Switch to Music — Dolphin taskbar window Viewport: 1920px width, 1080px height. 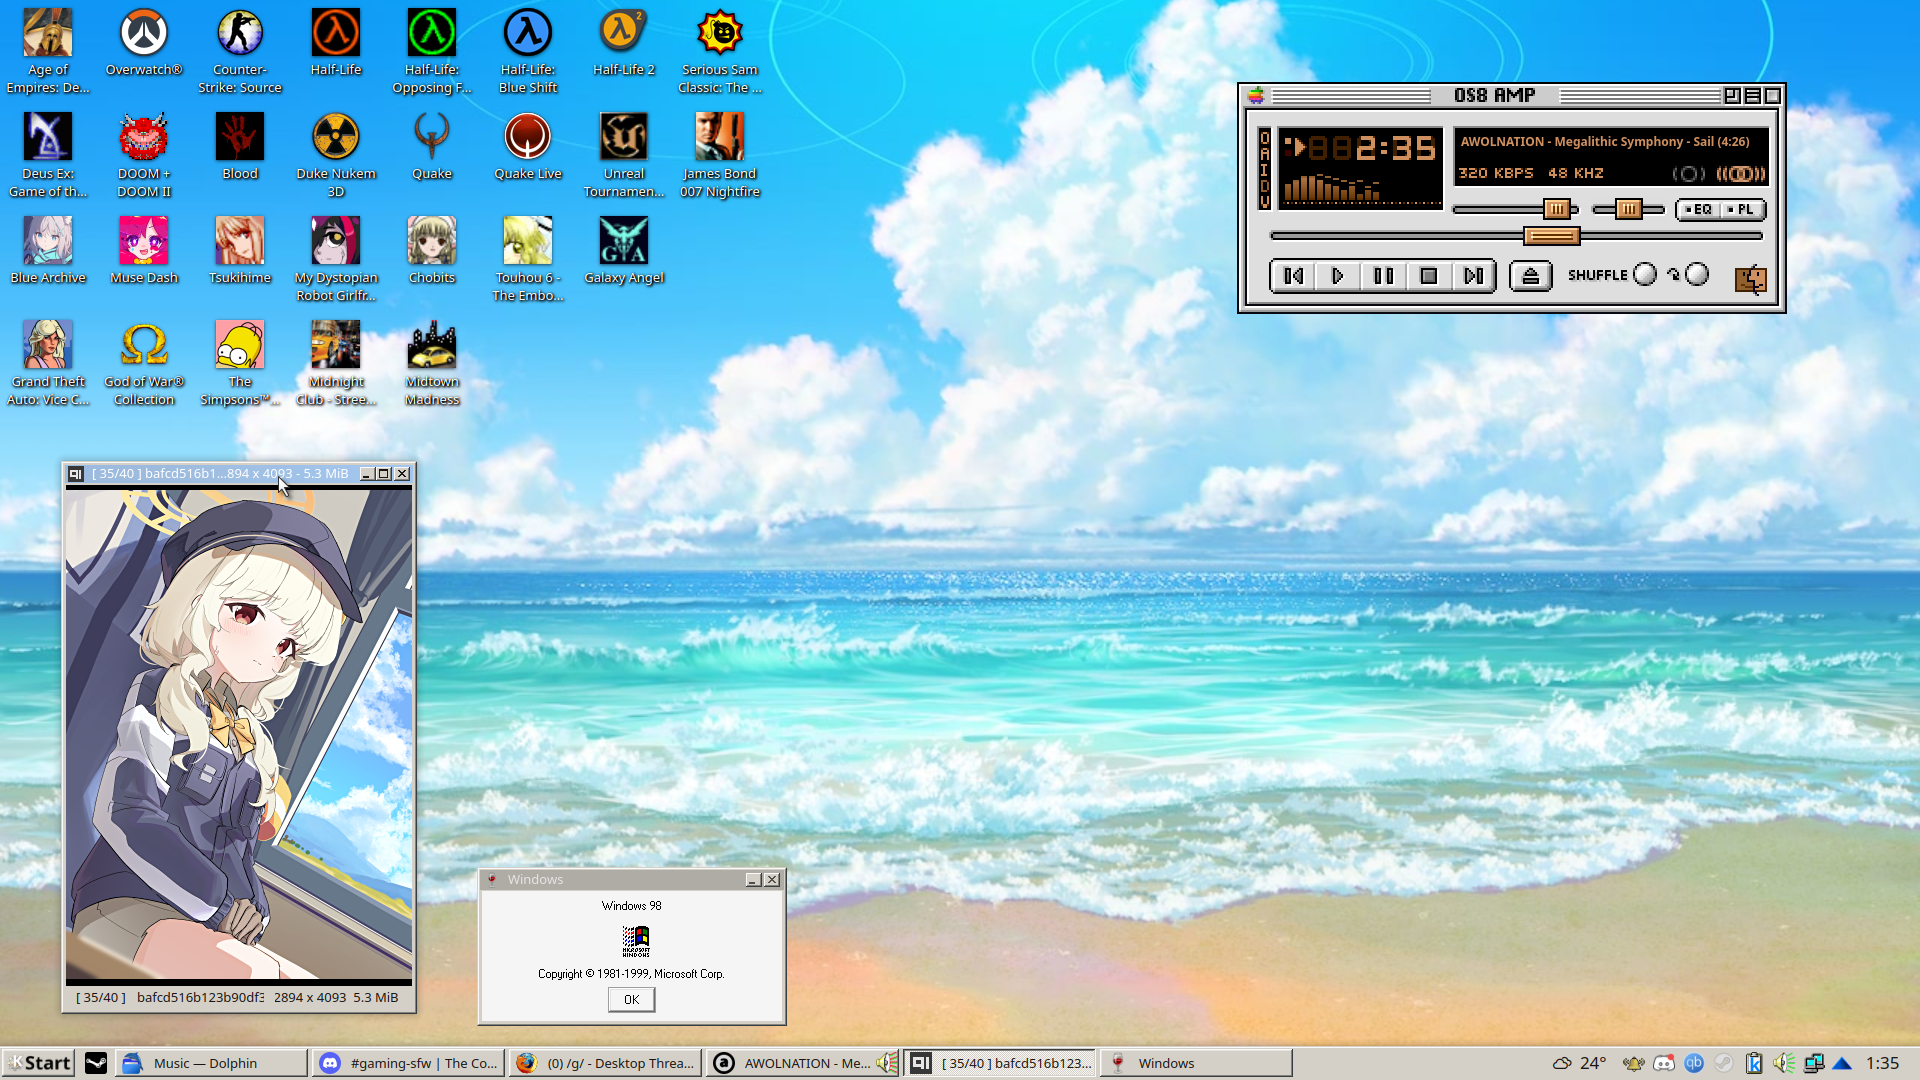[x=211, y=1063]
